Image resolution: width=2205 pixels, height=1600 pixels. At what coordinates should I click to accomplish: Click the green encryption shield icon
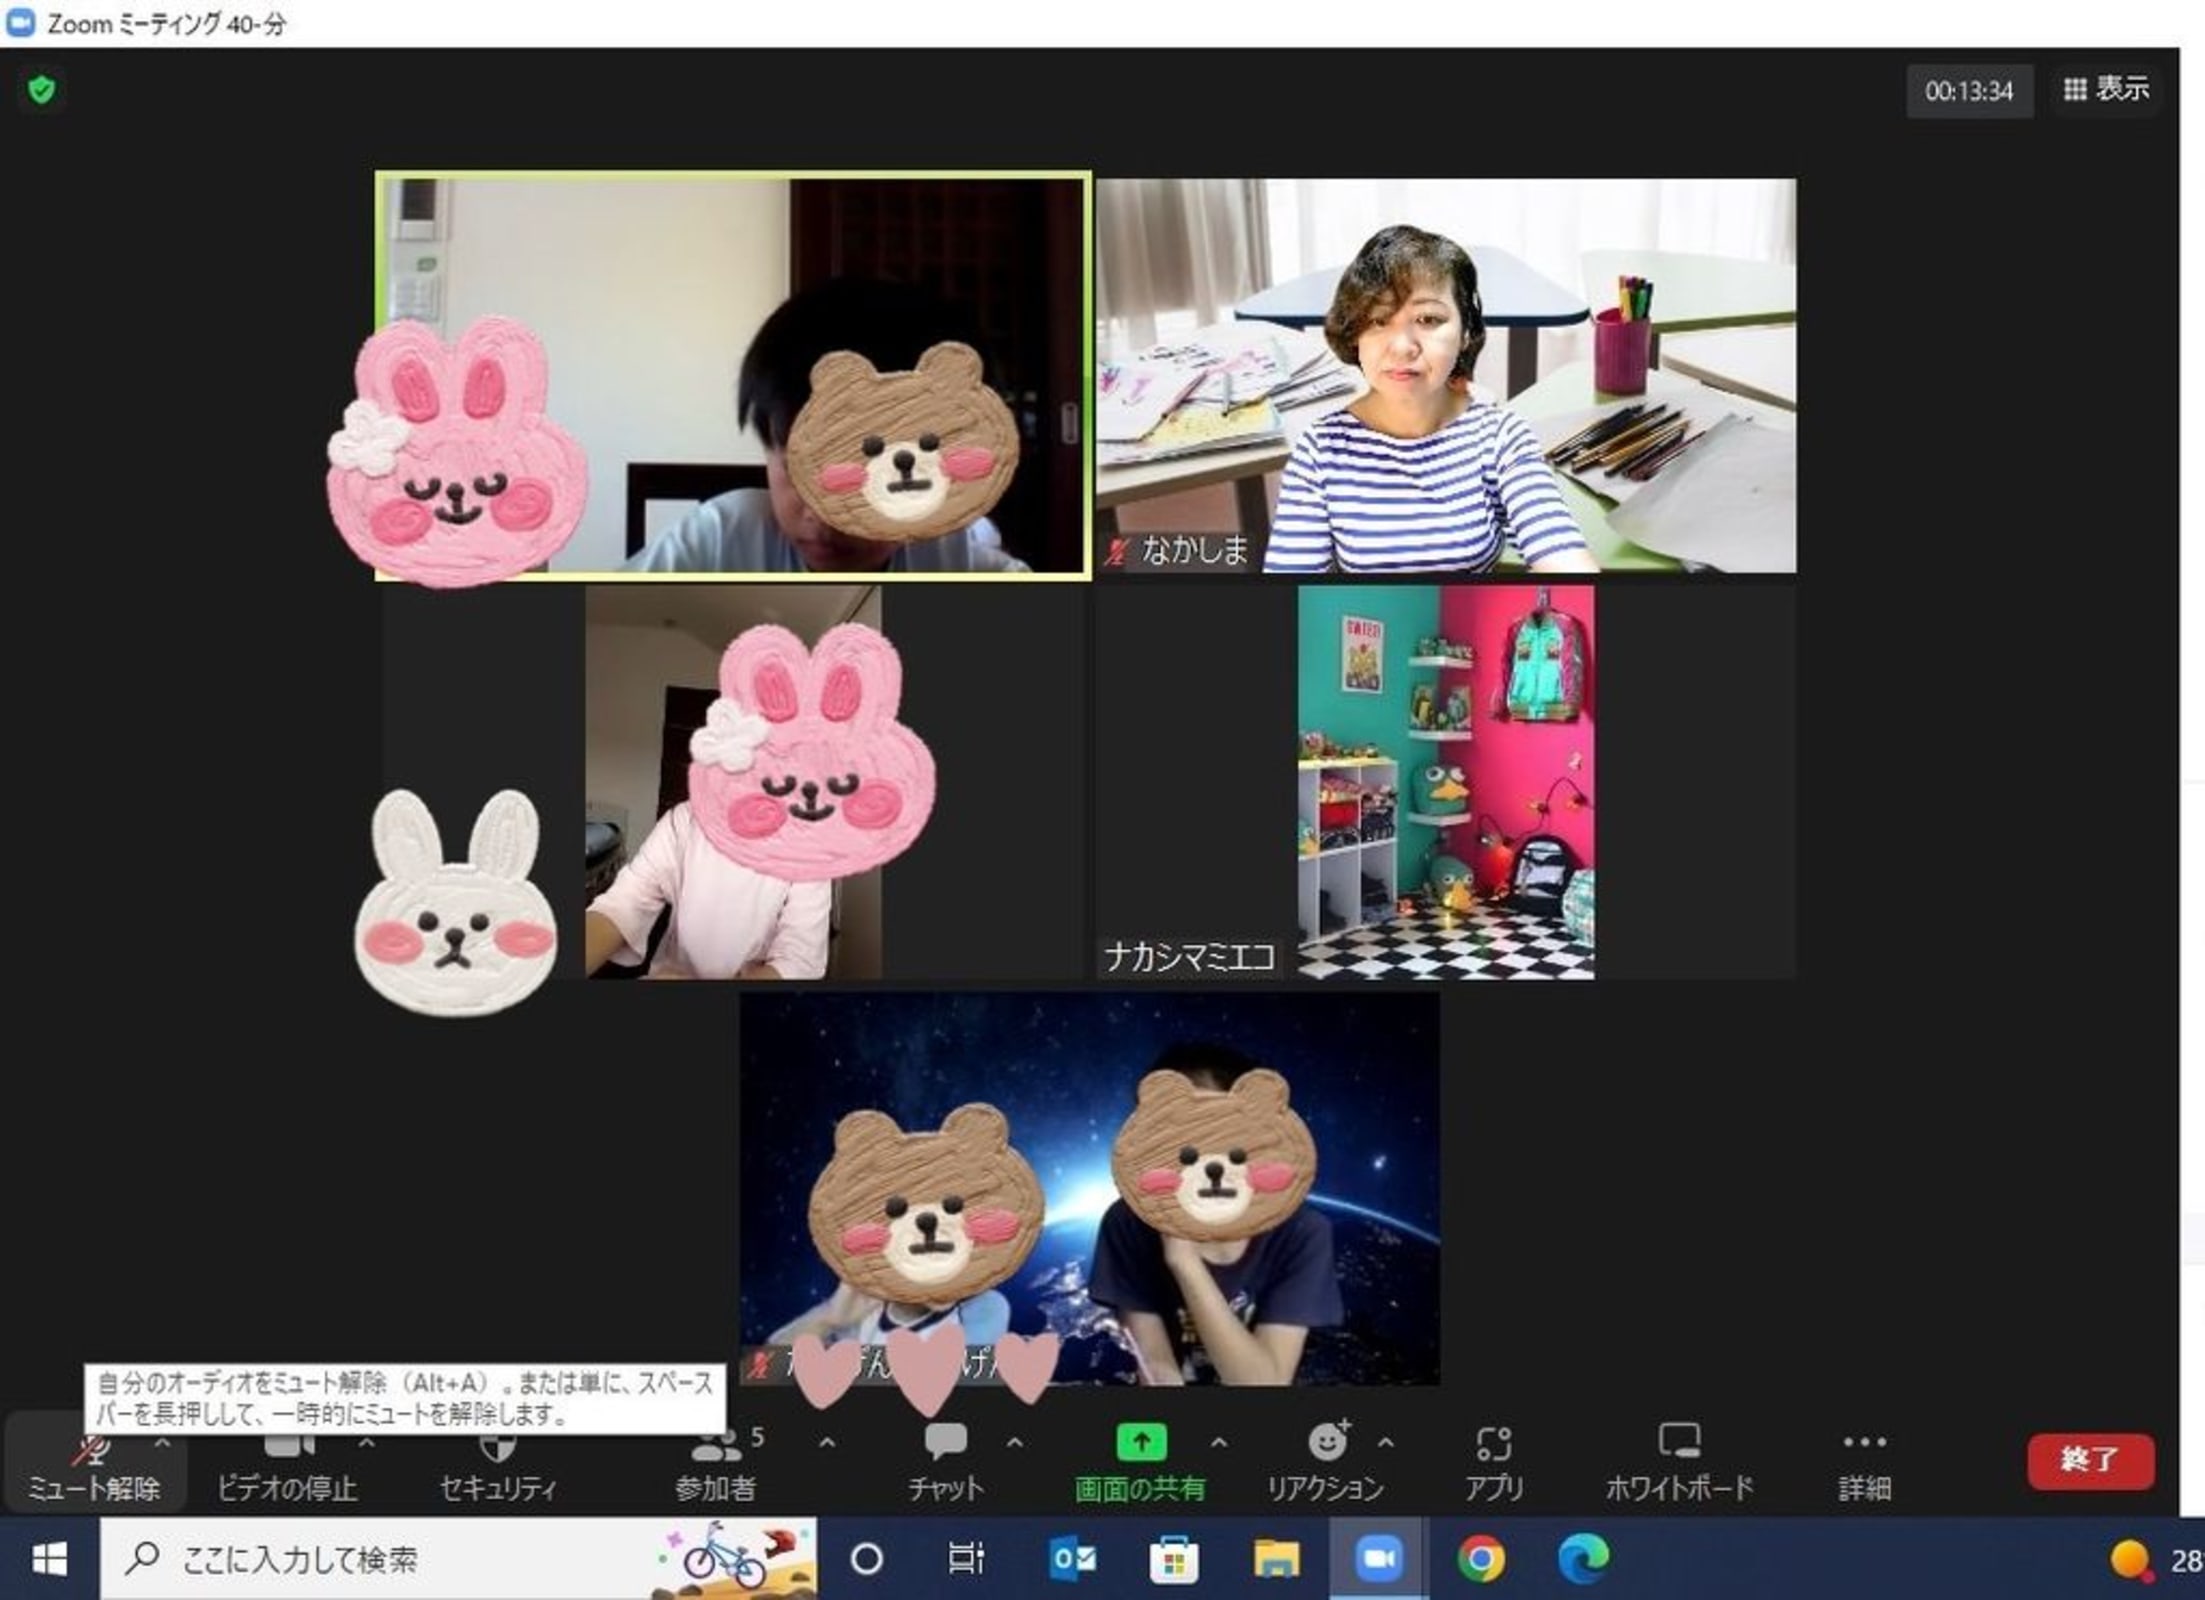[x=41, y=91]
